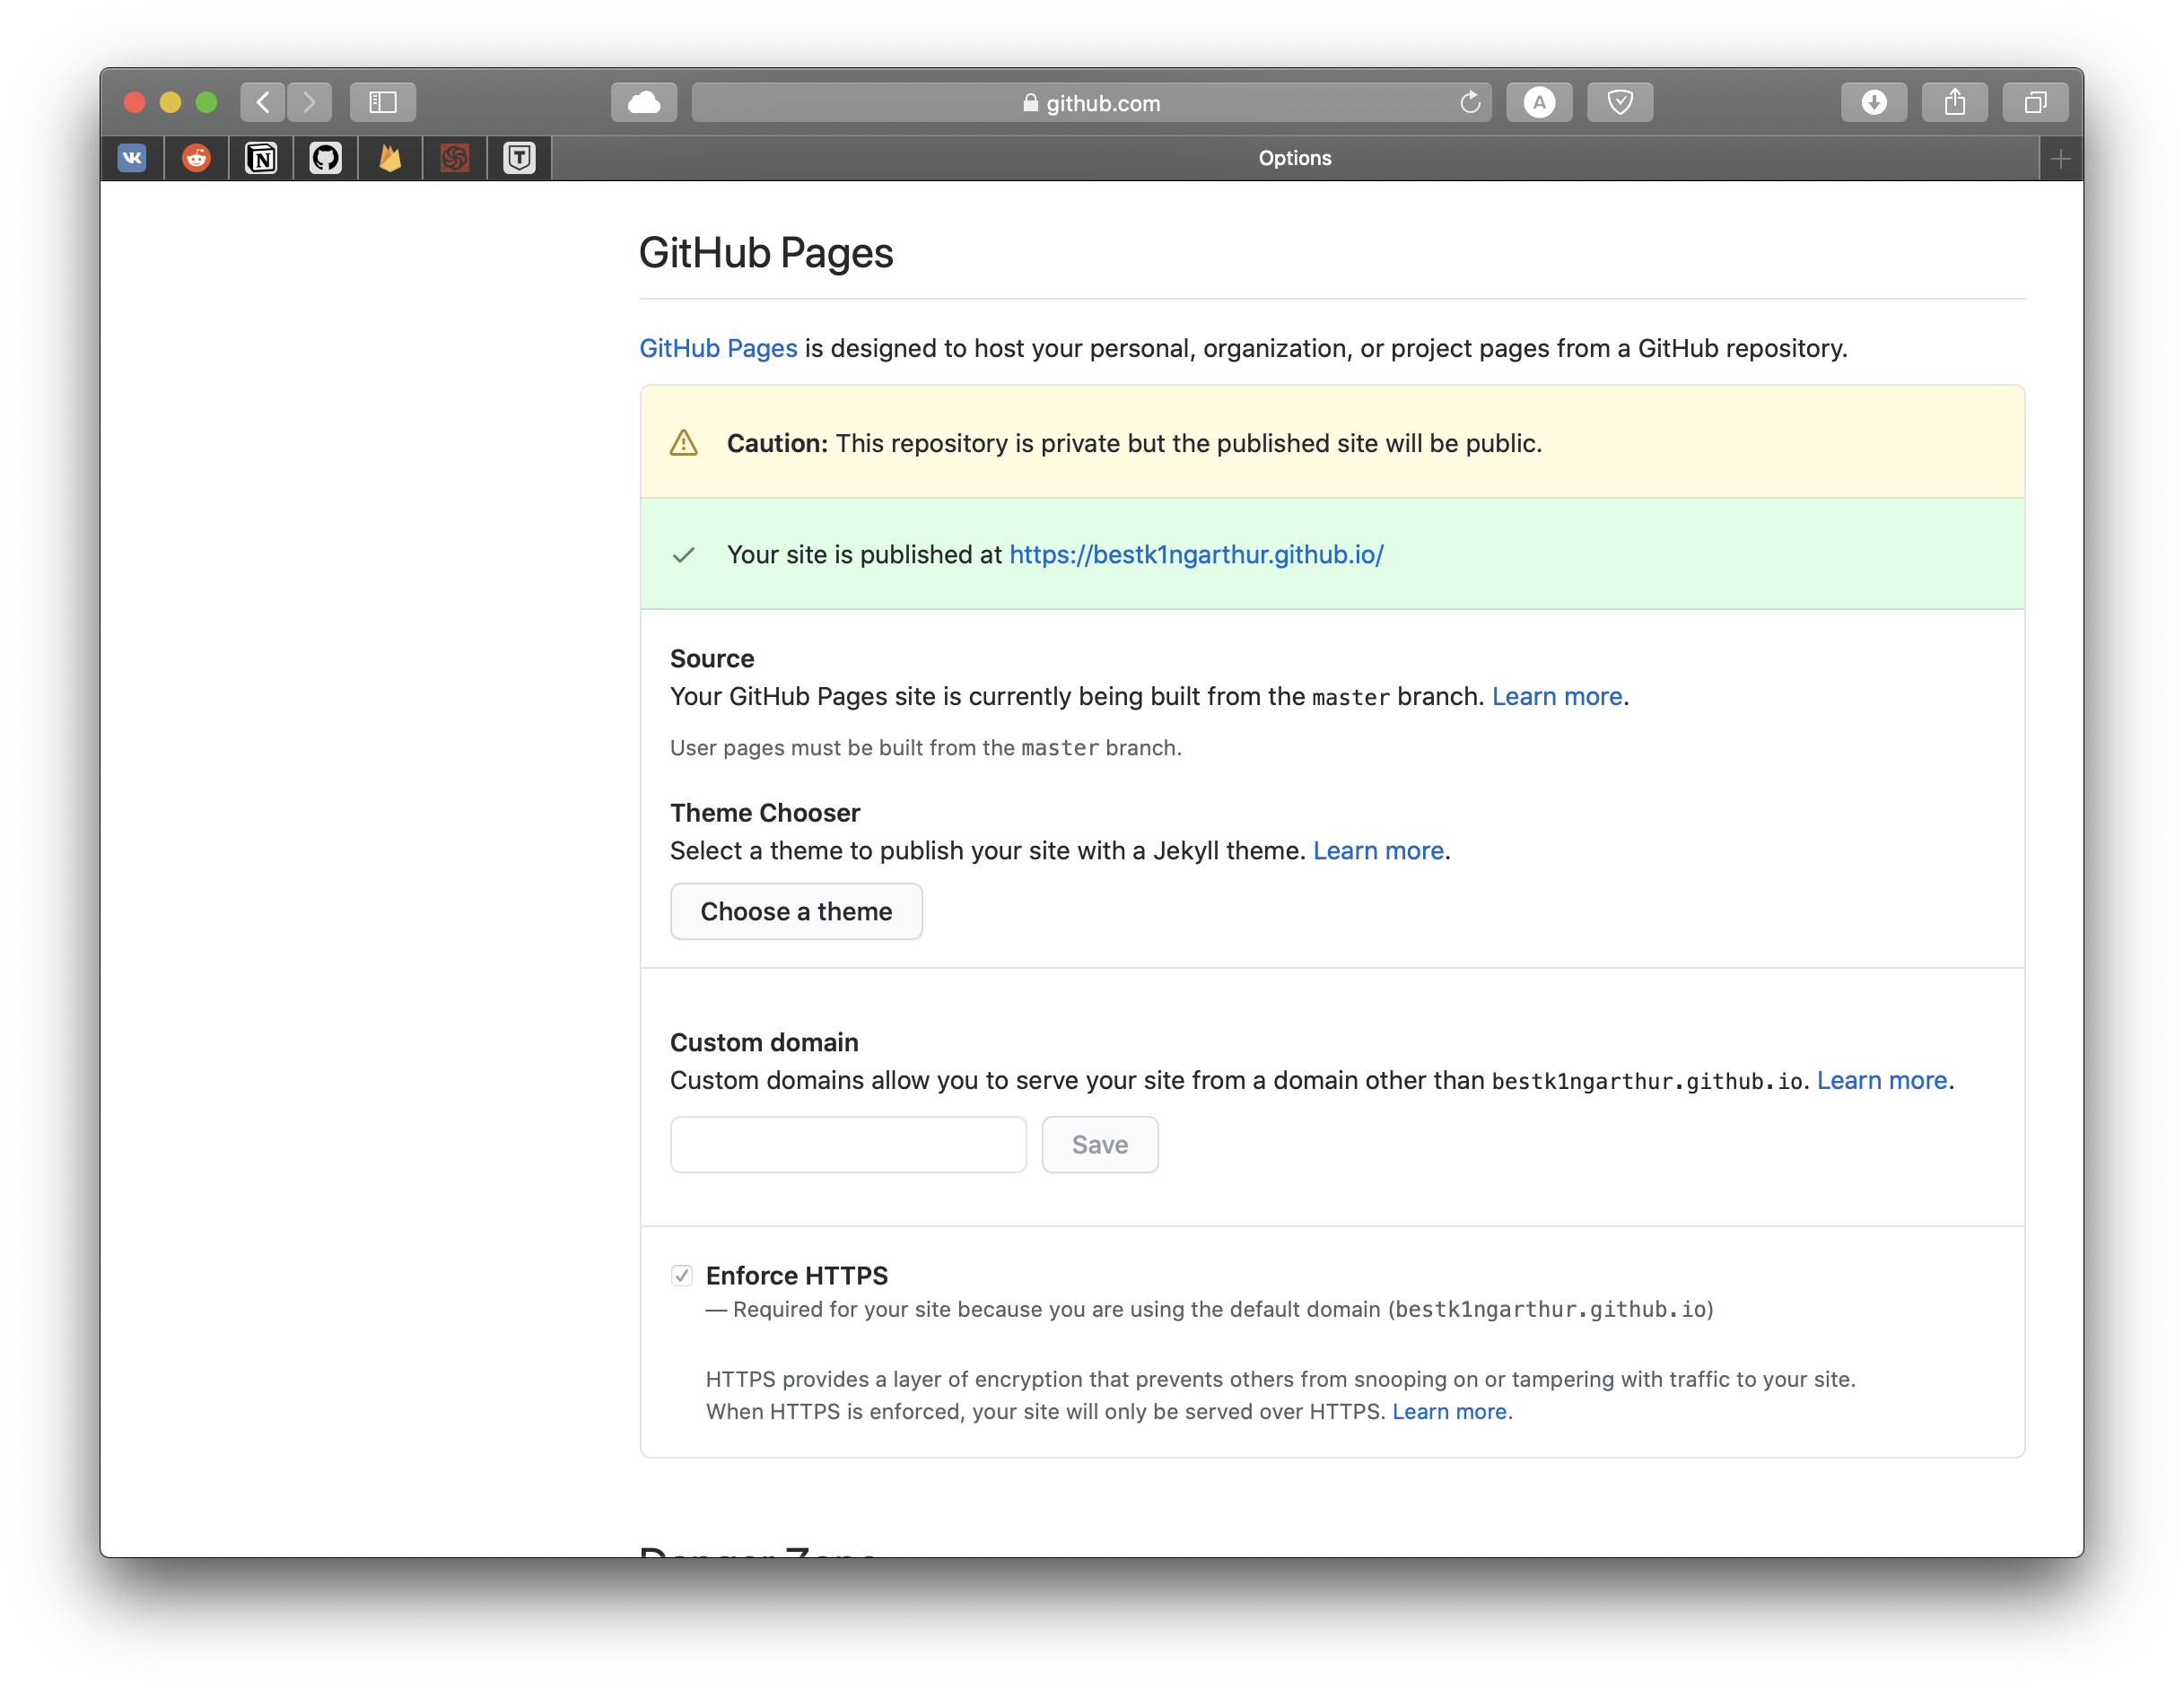
Task: Click the 'Theme Chooser' heading text
Action: tap(765, 812)
